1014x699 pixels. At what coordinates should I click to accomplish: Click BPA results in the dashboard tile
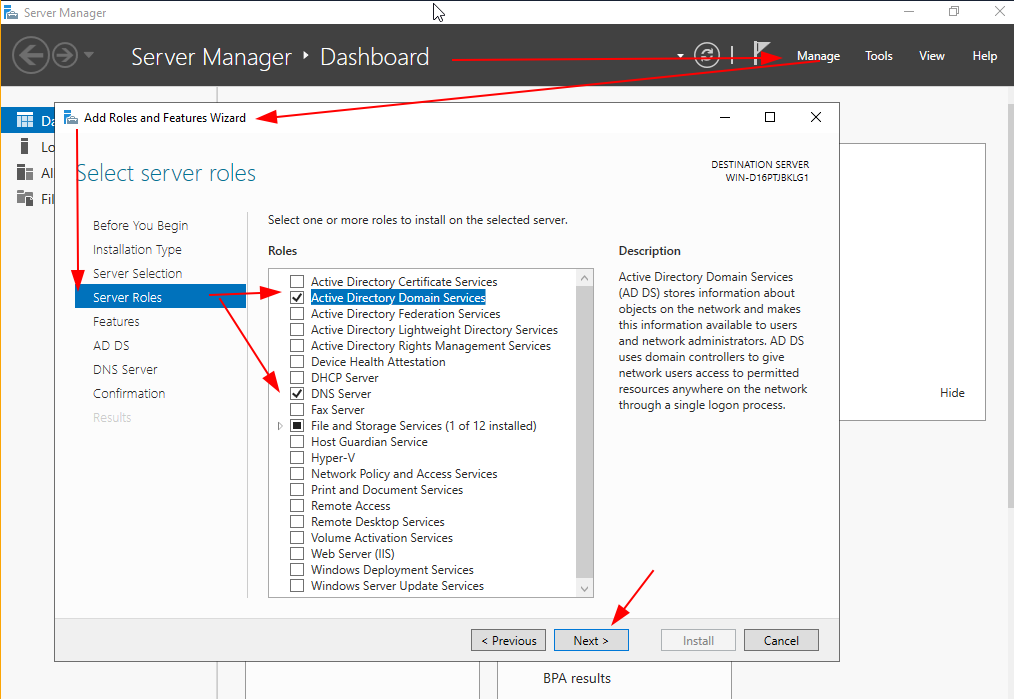coord(577,678)
